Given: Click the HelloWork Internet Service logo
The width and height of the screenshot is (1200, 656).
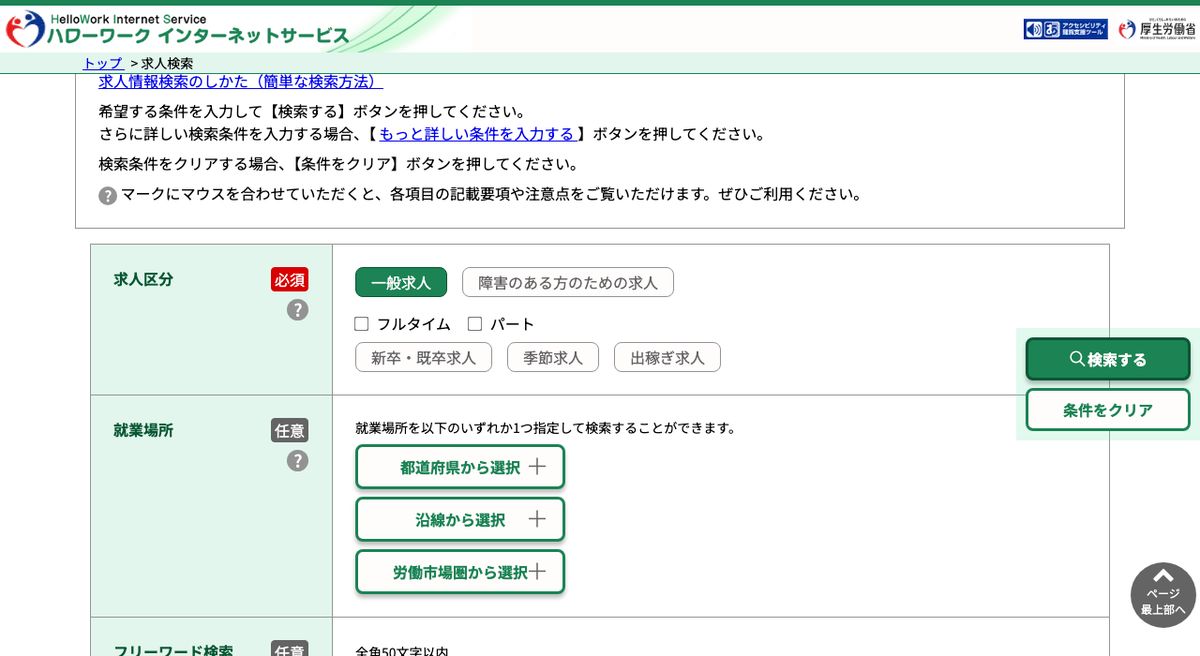Looking at the screenshot, I should (178, 30).
